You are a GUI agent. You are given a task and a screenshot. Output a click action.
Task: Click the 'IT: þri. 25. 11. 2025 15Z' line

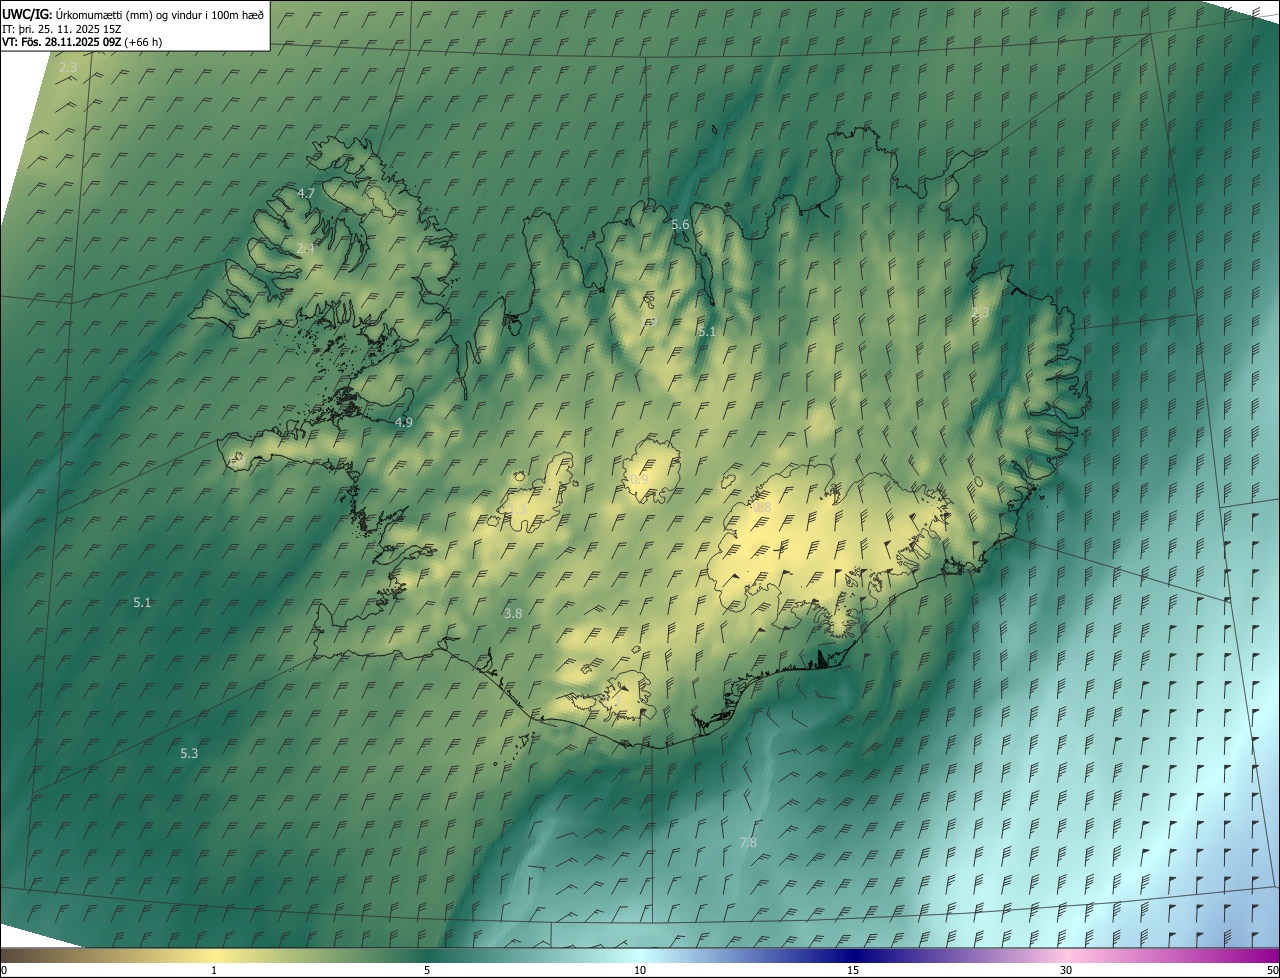tap(62, 28)
